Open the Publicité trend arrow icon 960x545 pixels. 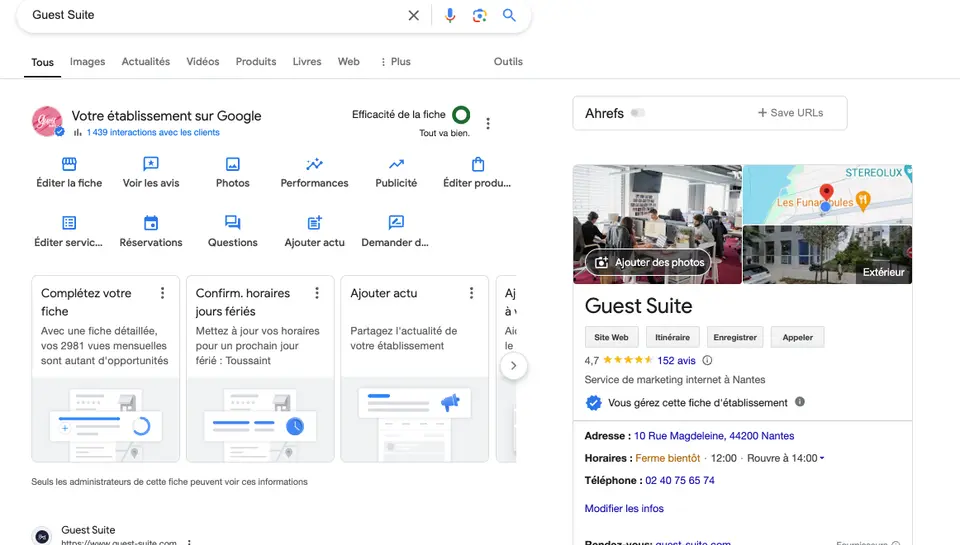pos(396,164)
